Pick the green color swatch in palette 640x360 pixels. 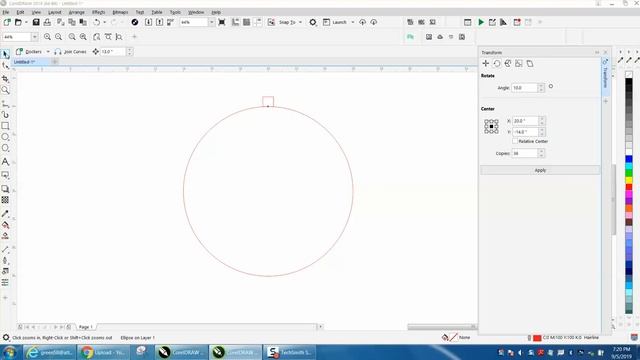point(629,173)
